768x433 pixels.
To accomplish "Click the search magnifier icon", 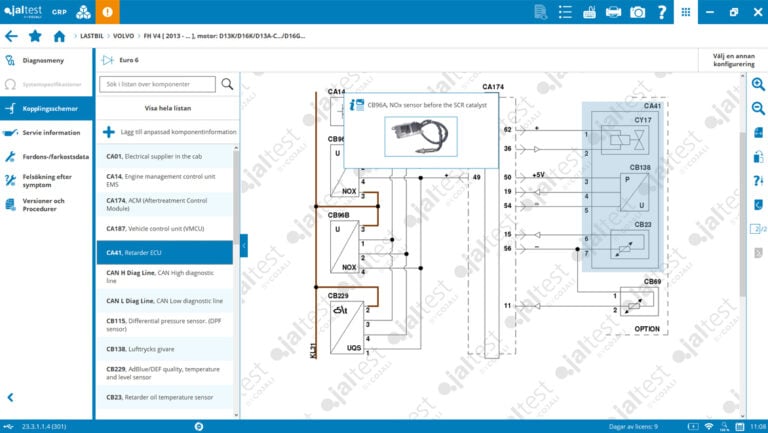I will pyautogui.click(x=227, y=84).
